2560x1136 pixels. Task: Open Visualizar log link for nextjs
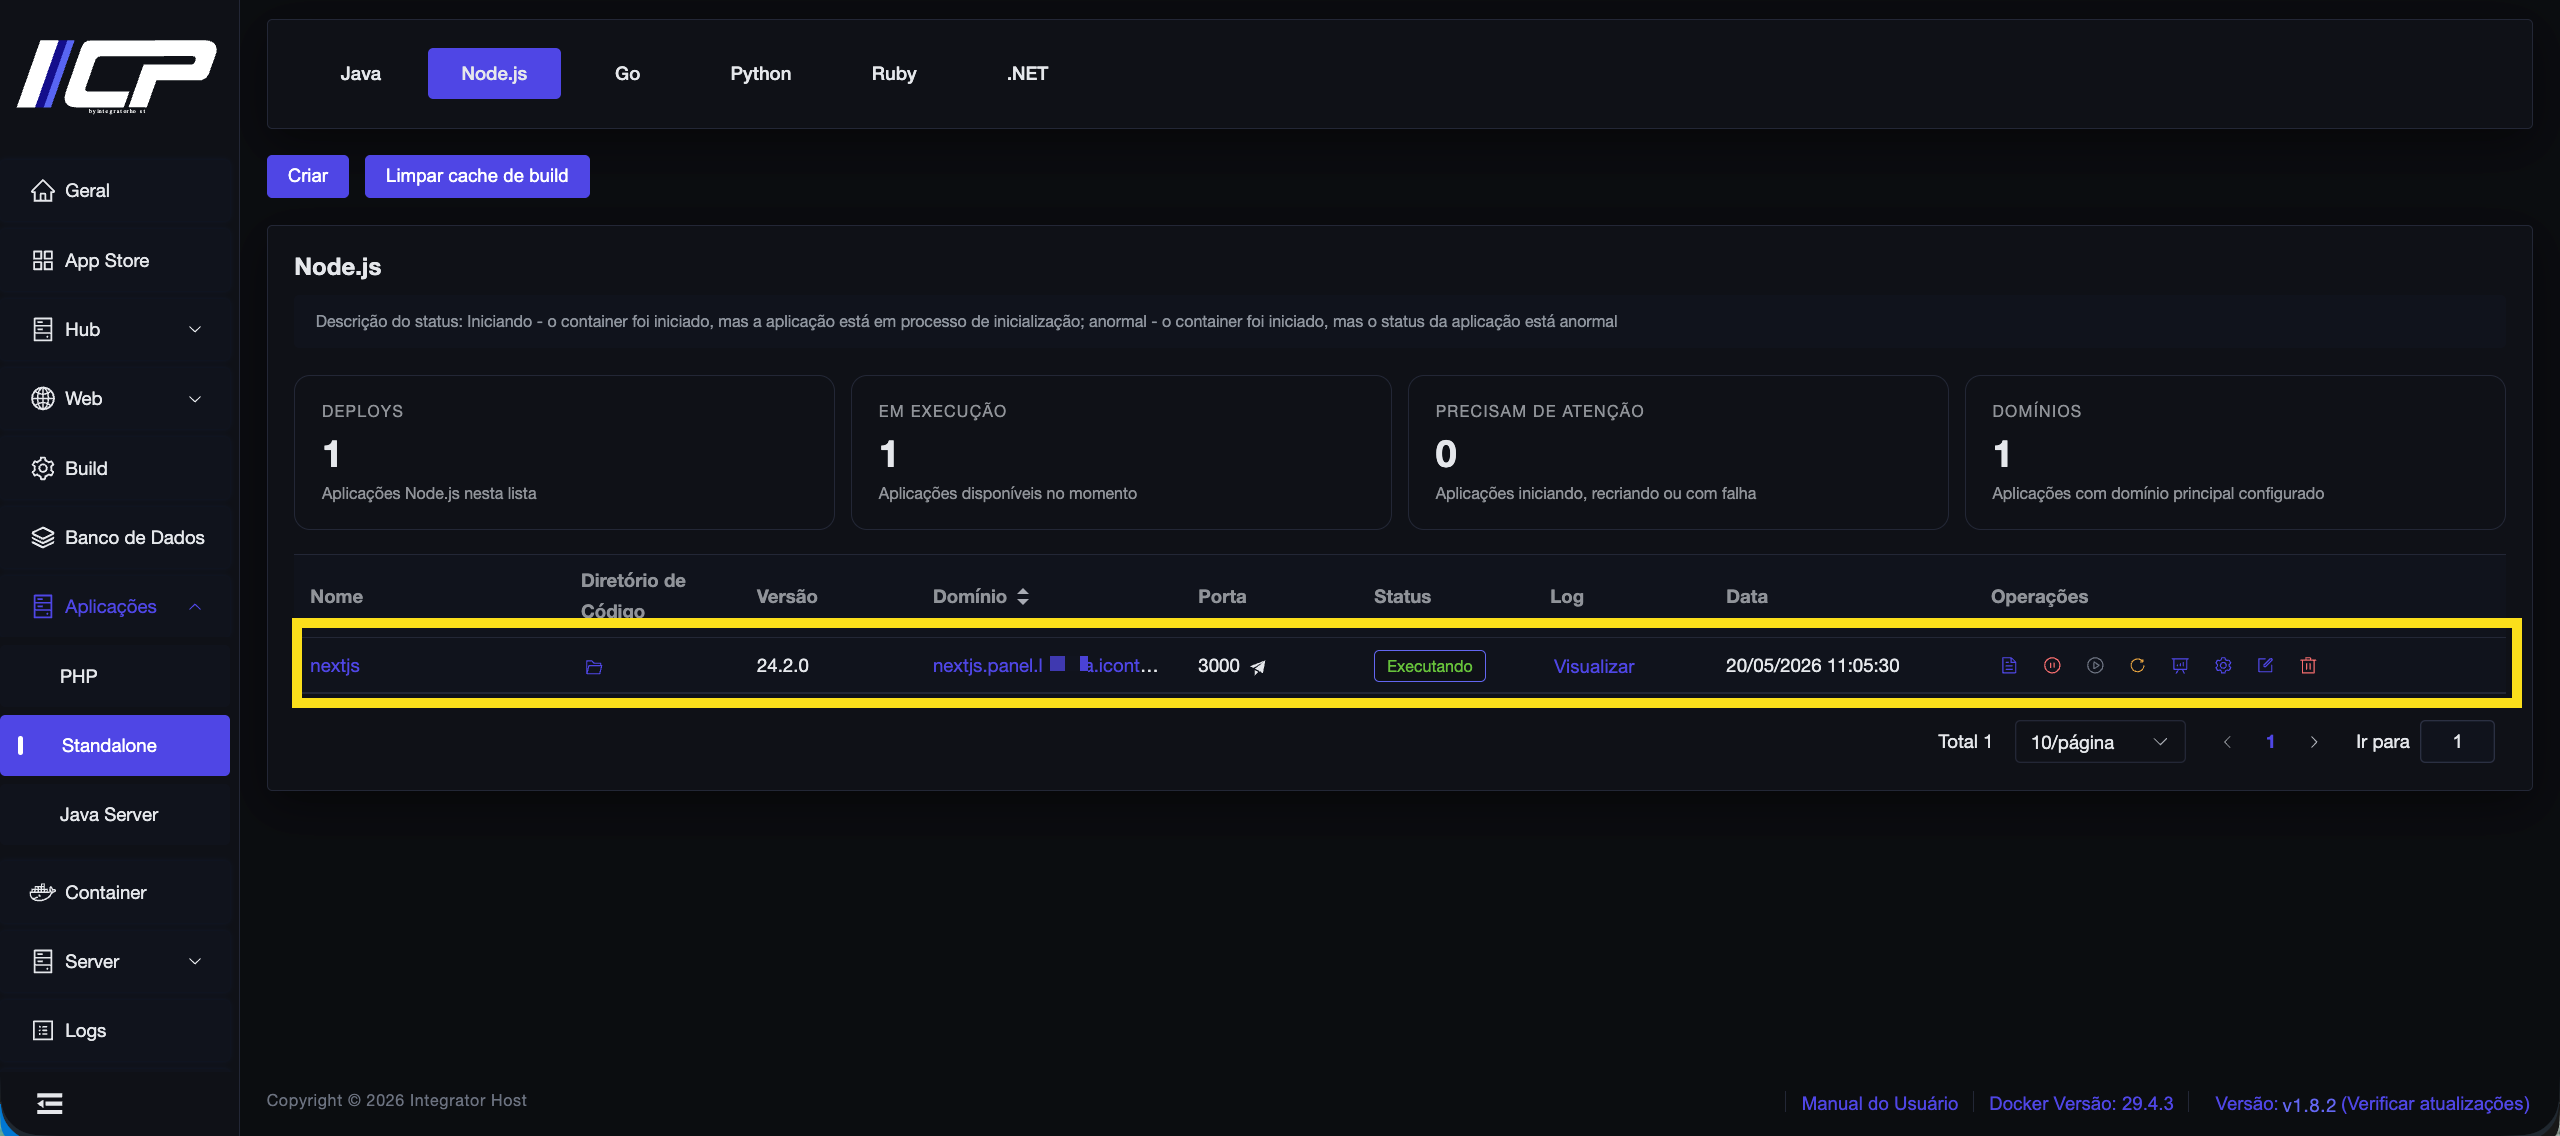coord(1593,666)
